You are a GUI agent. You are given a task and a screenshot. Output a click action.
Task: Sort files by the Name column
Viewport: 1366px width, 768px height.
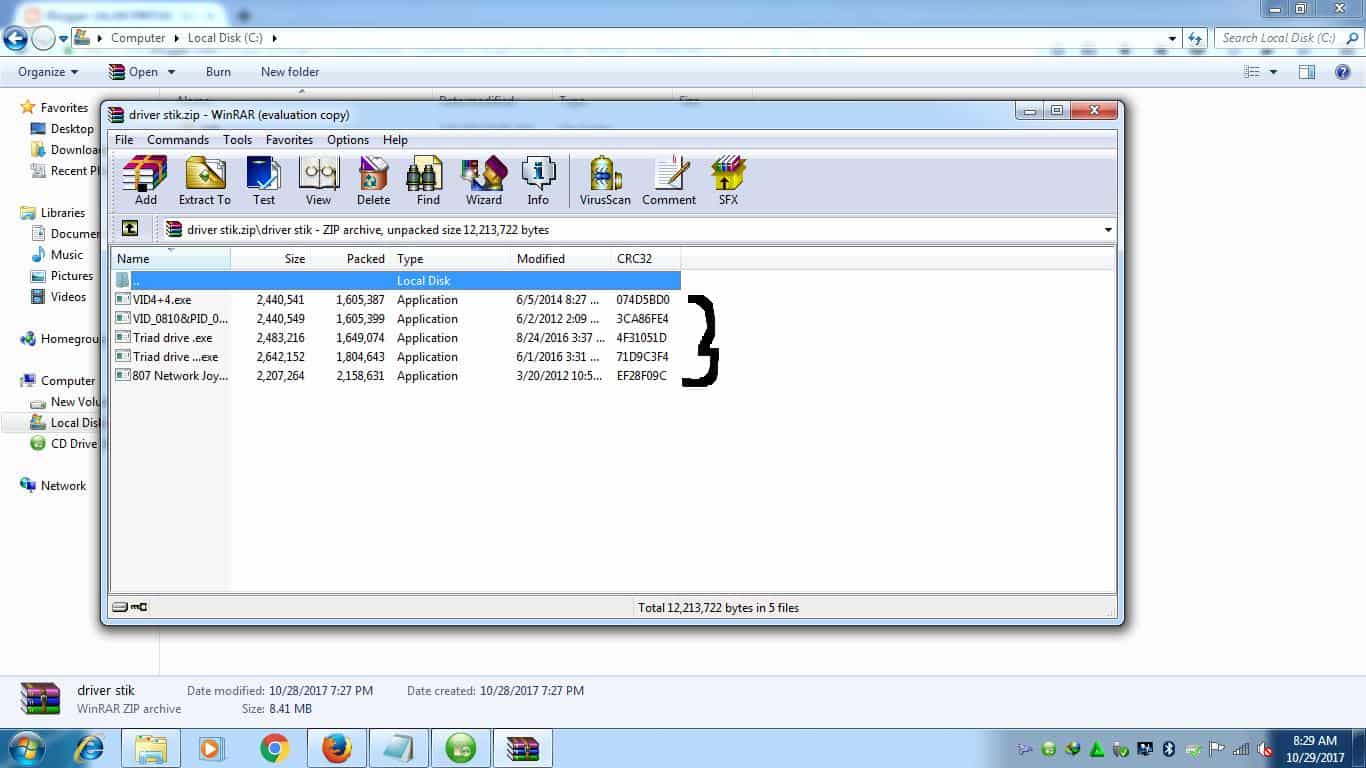point(171,259)
